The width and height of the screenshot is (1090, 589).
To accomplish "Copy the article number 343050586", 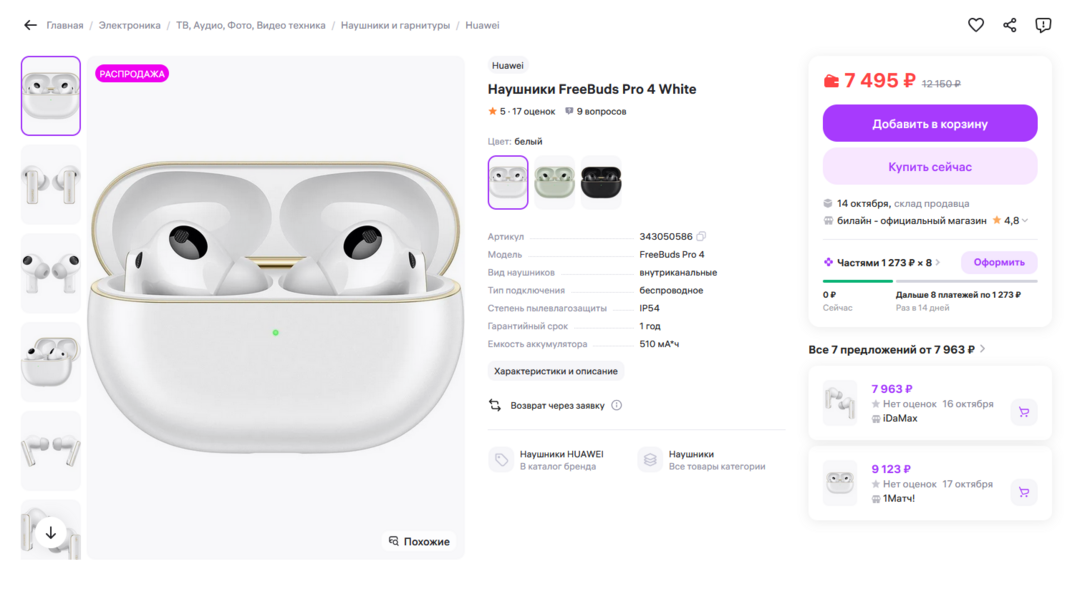I will coord(701,237).
